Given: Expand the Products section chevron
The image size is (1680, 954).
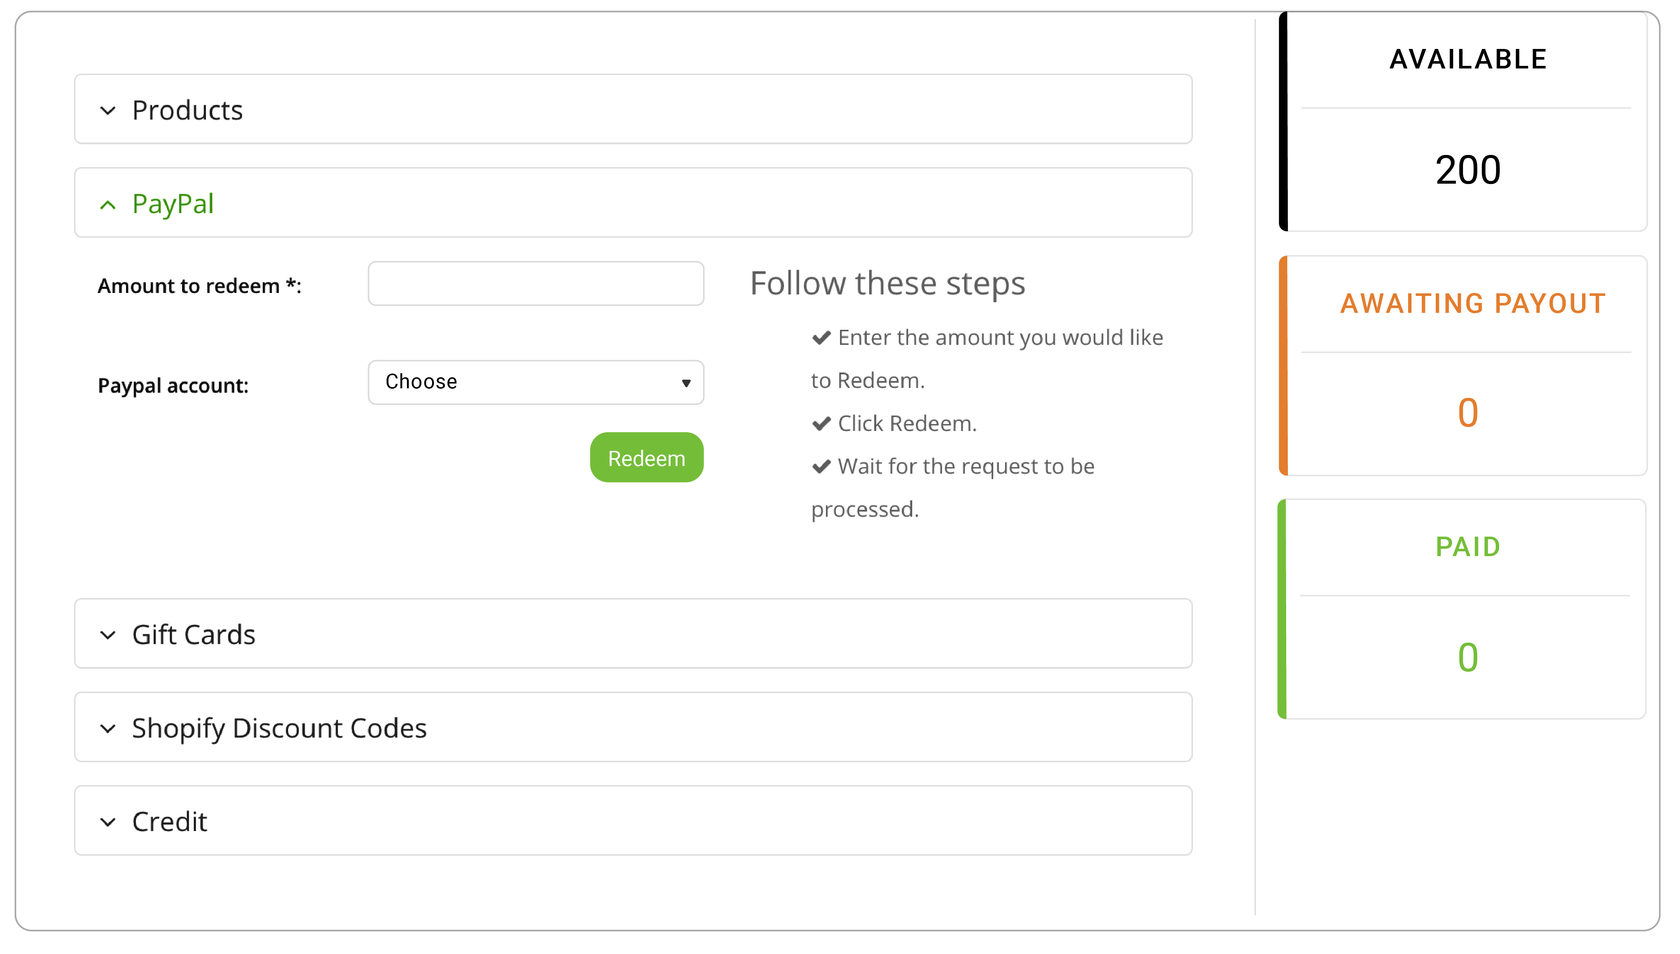Looking at the screenshot, I should point(108,111).
